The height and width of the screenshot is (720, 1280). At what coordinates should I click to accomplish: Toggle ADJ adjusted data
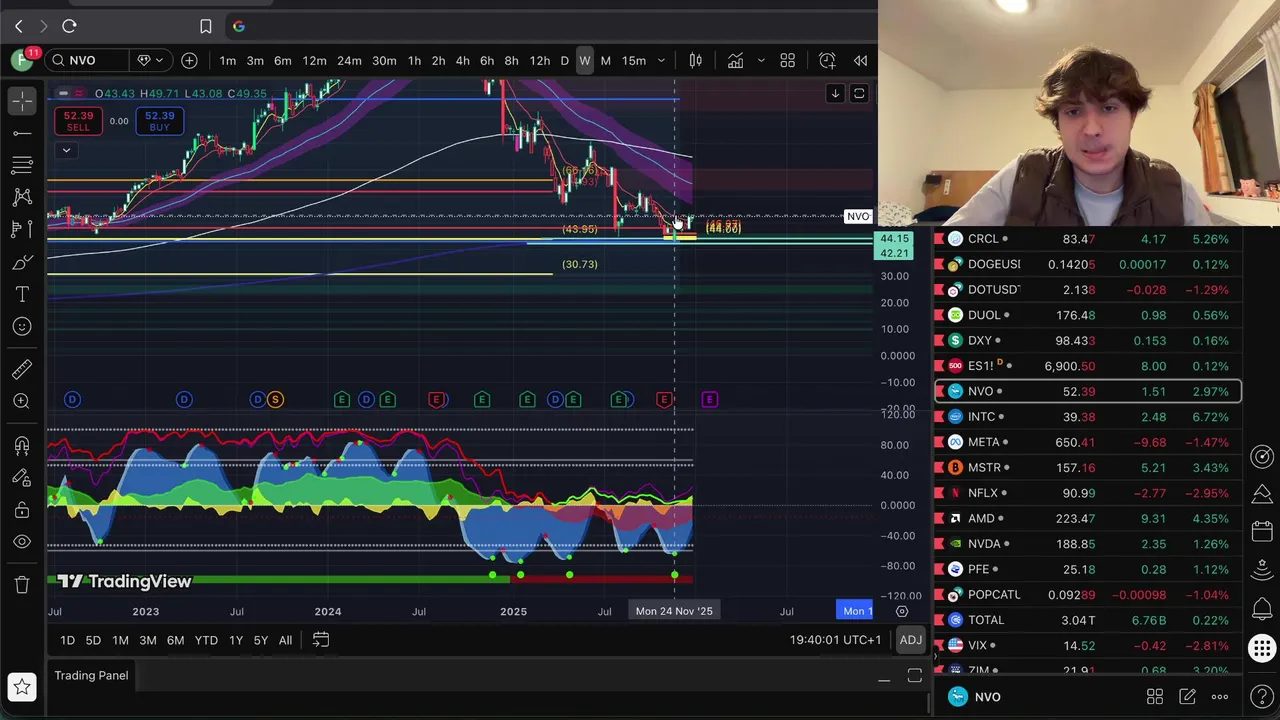[x=910, y=640]
